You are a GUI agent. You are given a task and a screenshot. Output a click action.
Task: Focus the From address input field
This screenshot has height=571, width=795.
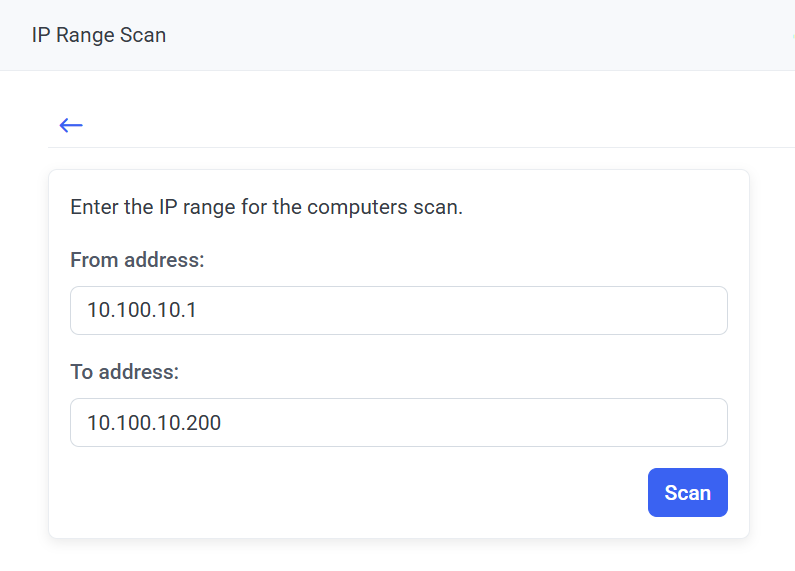[x=398, y=310]
